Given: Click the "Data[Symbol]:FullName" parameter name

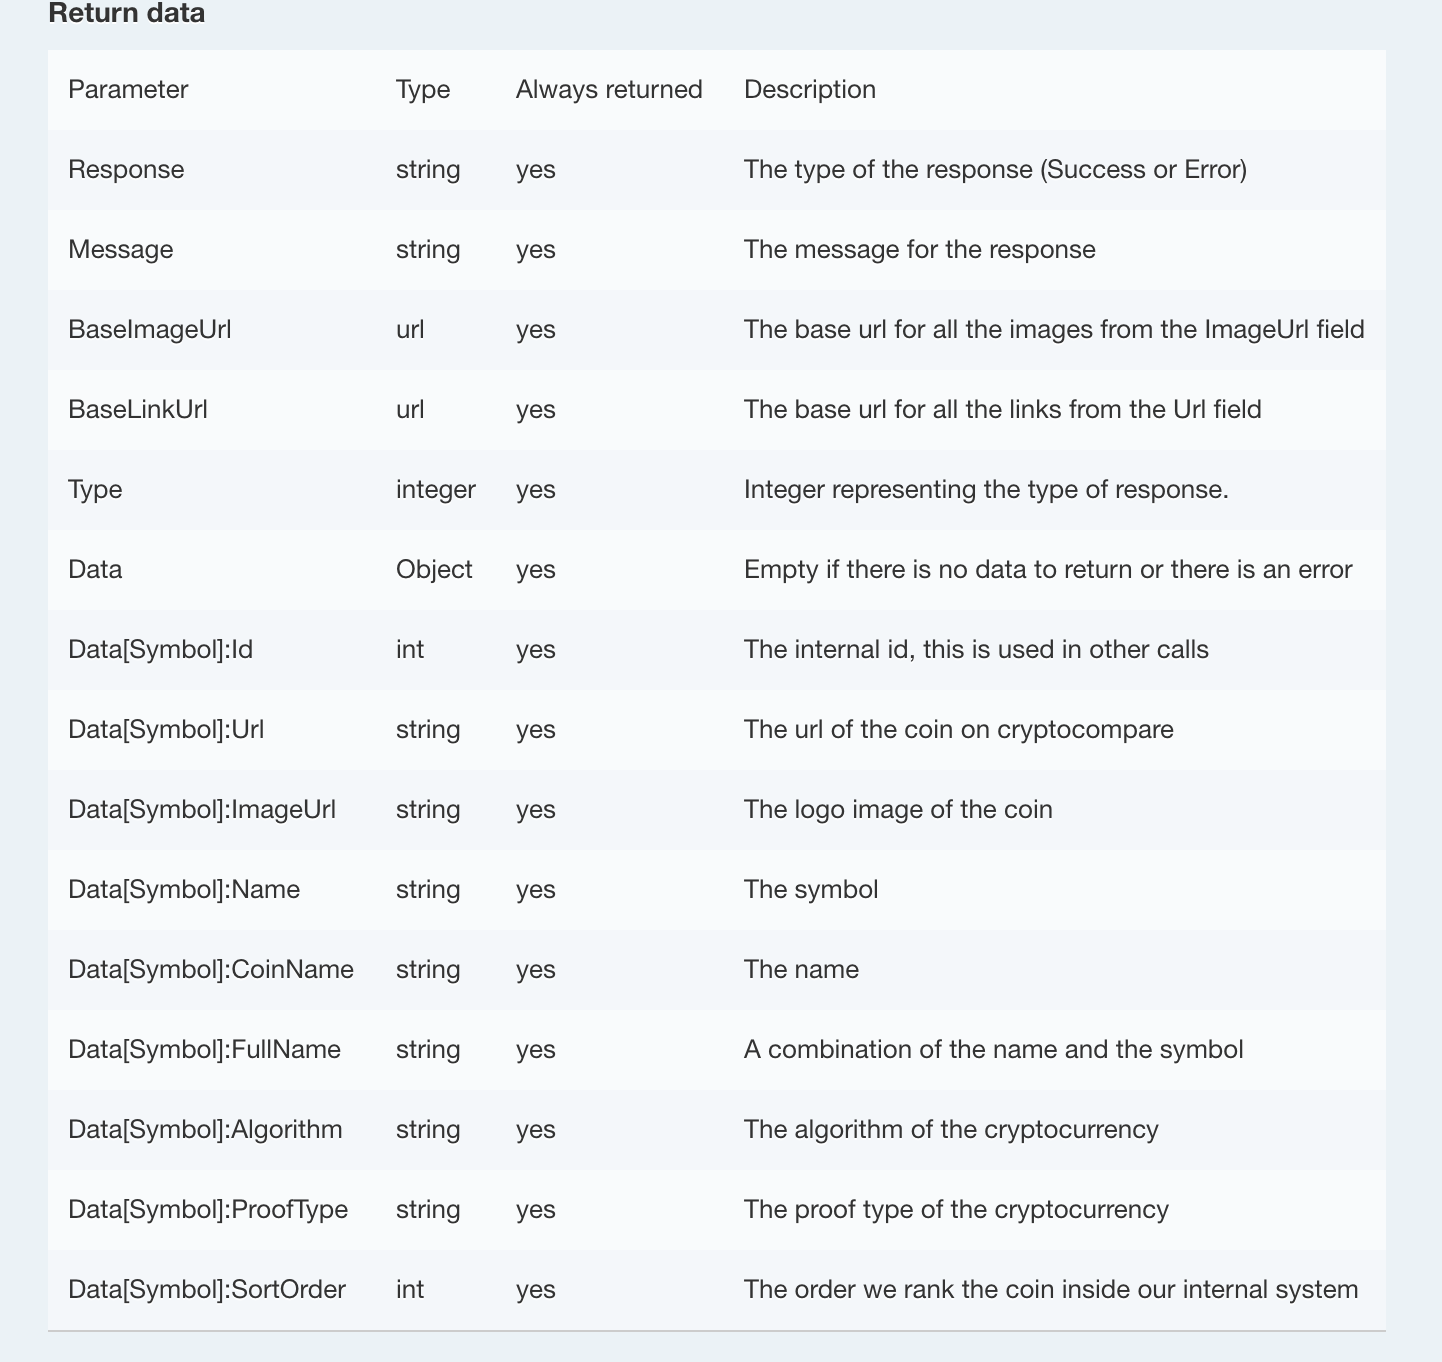Looking at the screenshot, I should (205, 1050).
